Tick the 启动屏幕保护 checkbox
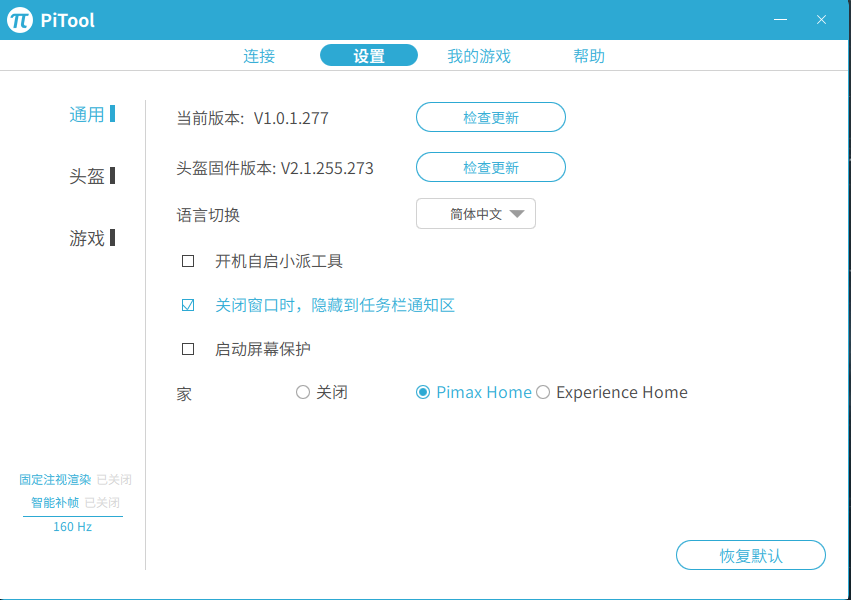851x600 pixels. (188, 349)
